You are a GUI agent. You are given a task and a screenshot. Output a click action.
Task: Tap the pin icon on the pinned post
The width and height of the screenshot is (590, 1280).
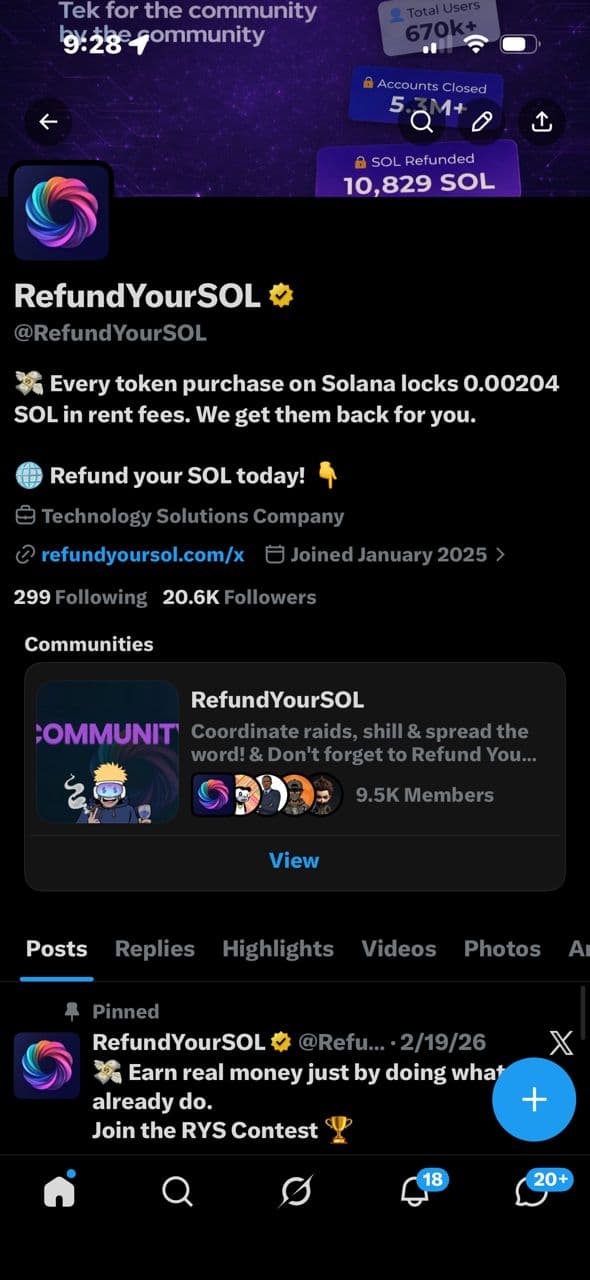pyautogui.click(x=71, y=1011)
